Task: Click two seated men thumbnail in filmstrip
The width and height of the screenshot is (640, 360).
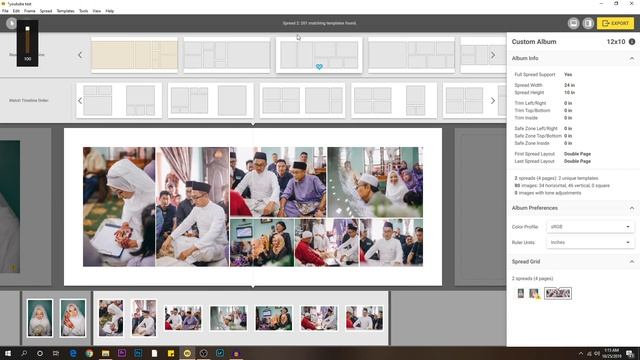Action: pyautogui.click(x=183, y=318)
